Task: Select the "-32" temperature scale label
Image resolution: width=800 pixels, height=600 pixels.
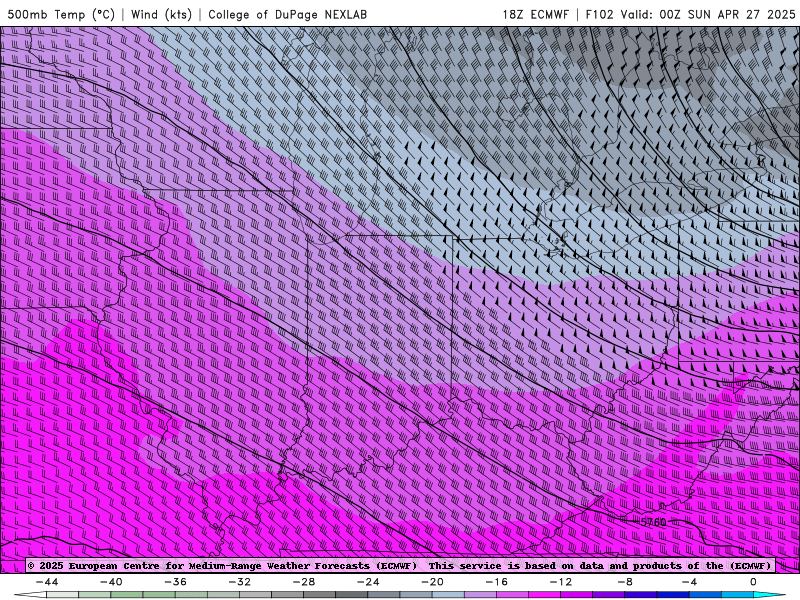Action: pos(239,582)
